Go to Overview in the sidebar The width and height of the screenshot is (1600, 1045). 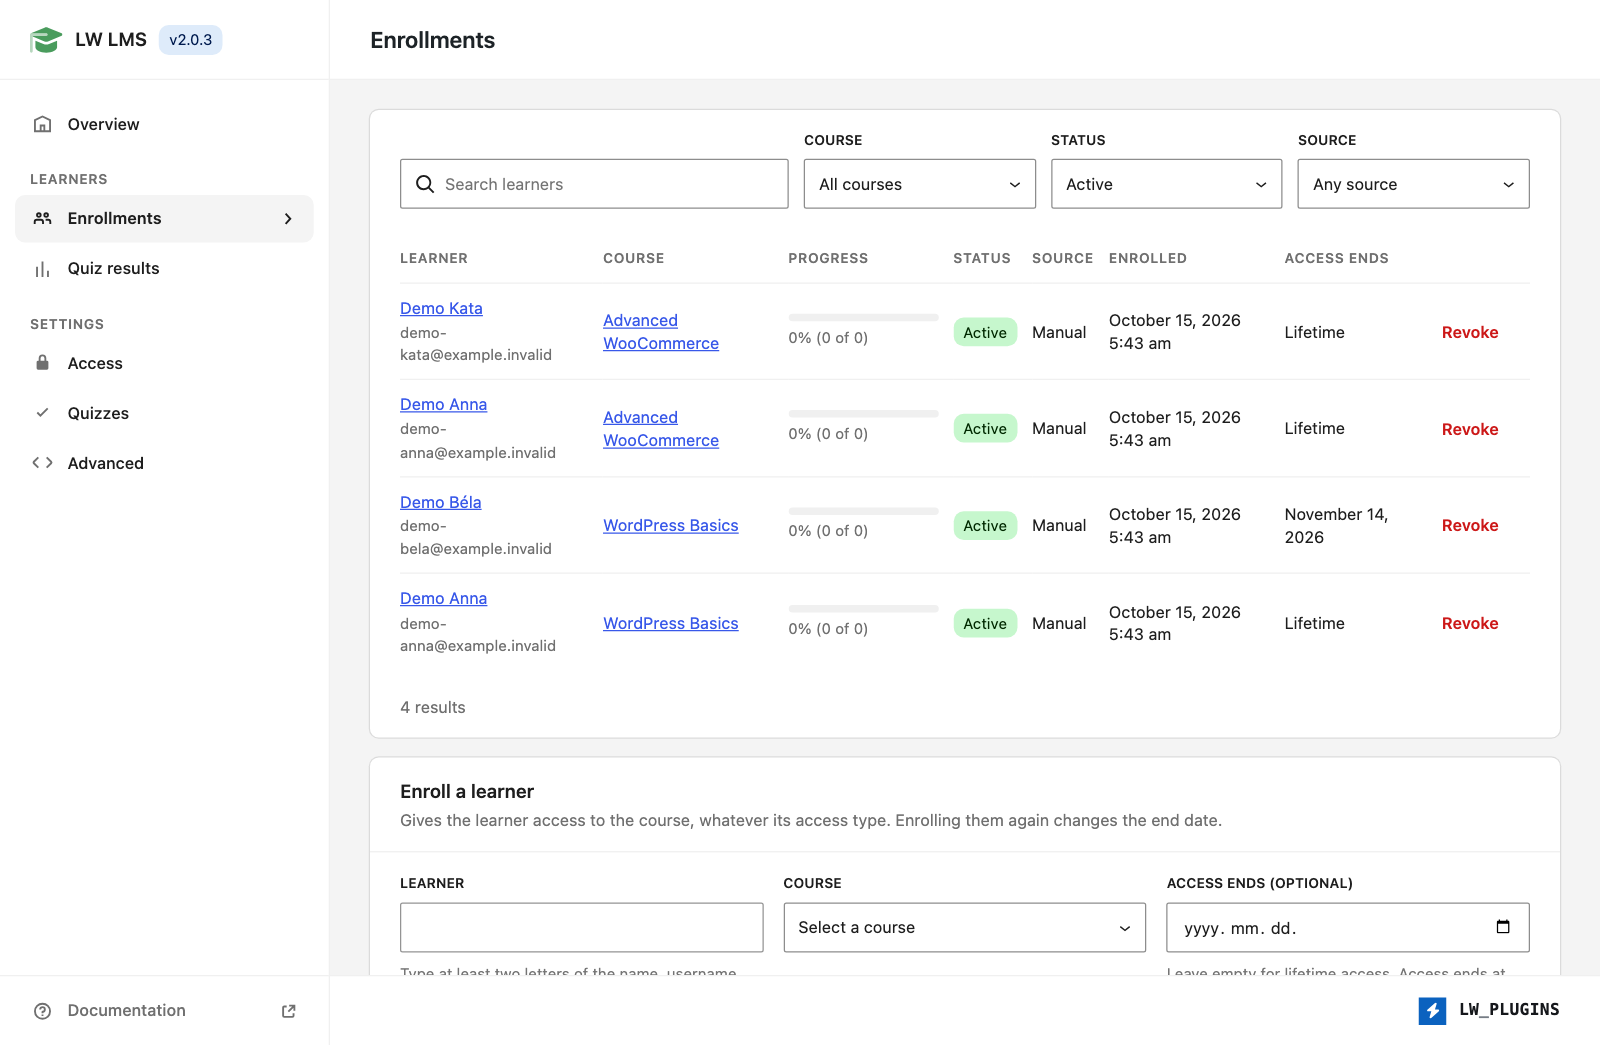[x=164, y=124]
